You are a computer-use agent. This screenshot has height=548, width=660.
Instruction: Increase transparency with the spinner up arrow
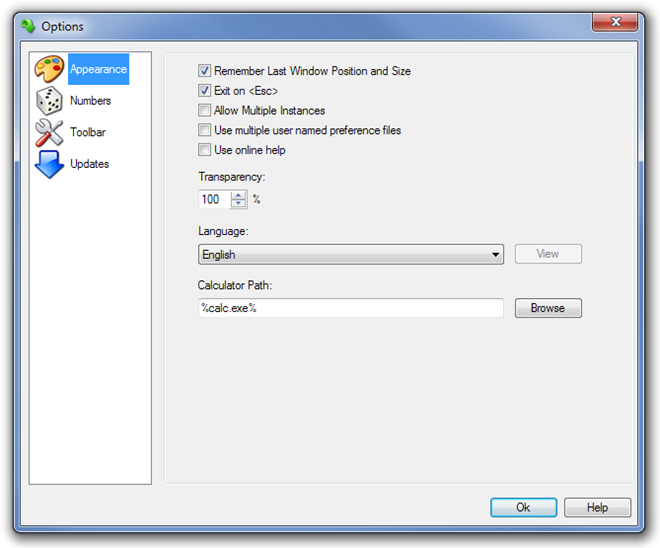tap(239, 195)
